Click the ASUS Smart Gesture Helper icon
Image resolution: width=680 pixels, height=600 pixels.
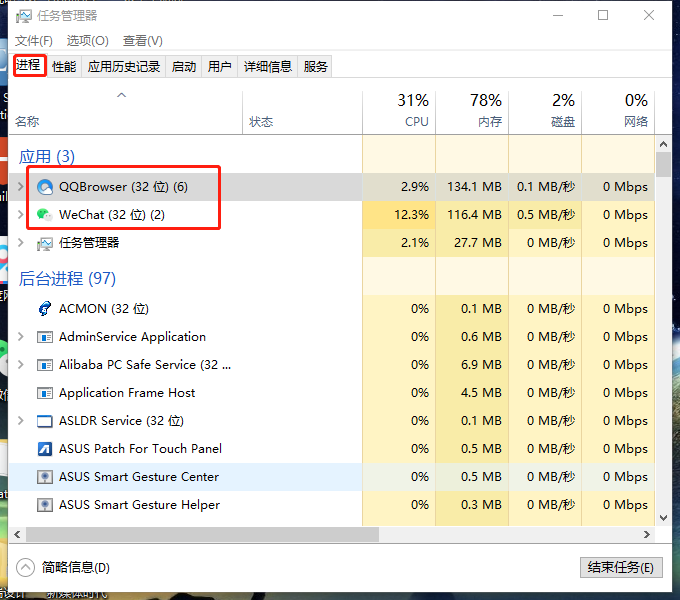tap(45, 505)
